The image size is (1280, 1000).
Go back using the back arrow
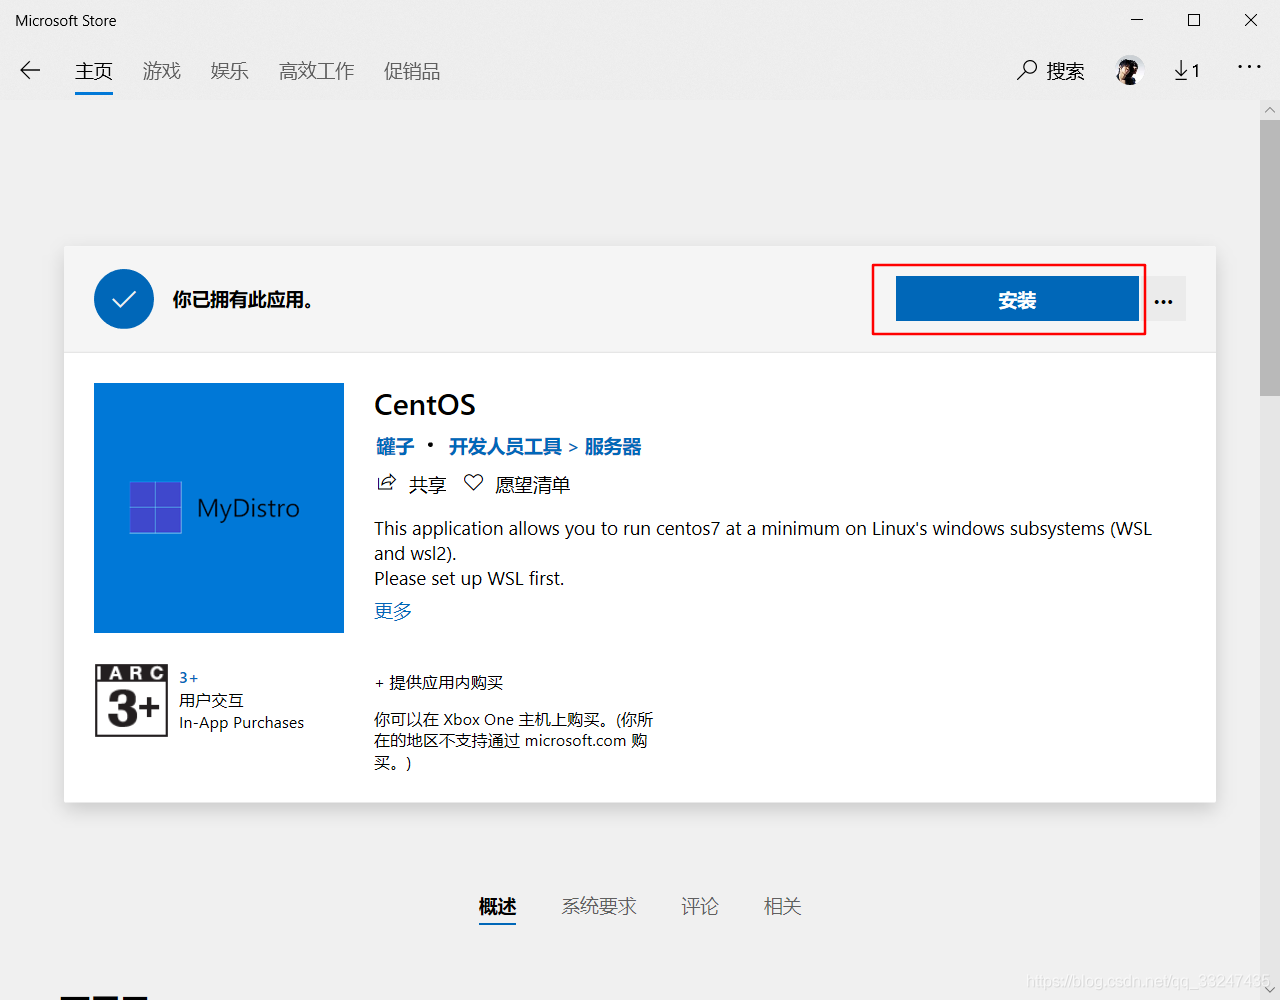[30, 70]
